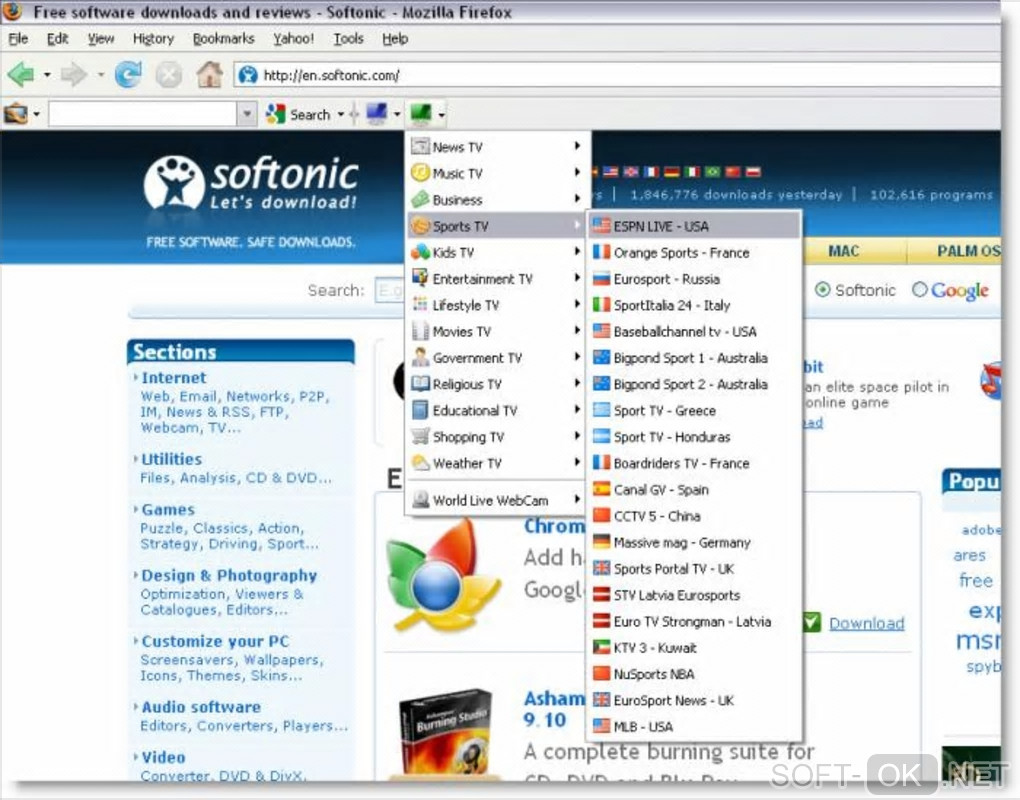Image resolution: width=1020 pixels, height=800 pixels.
Task: Open the World Live WebCam submenu
Action: coord(496,500)
